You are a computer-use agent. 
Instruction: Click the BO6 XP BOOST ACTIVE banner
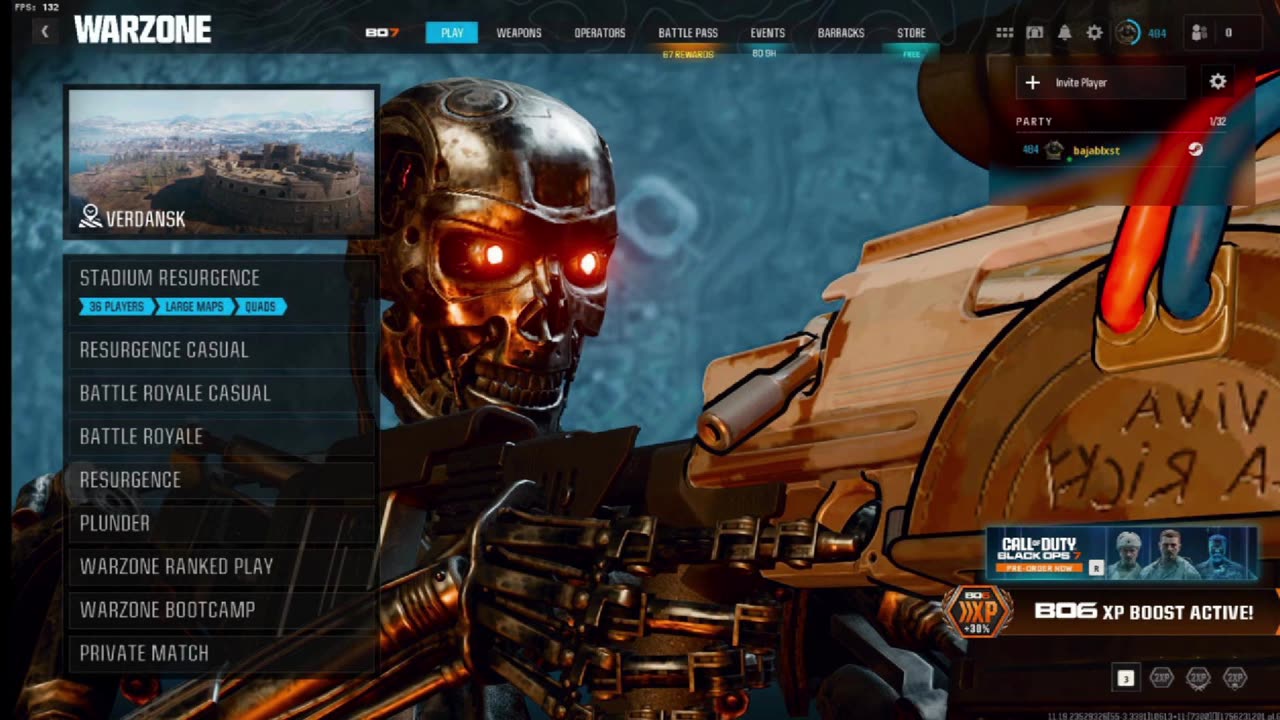[1143, 612]
